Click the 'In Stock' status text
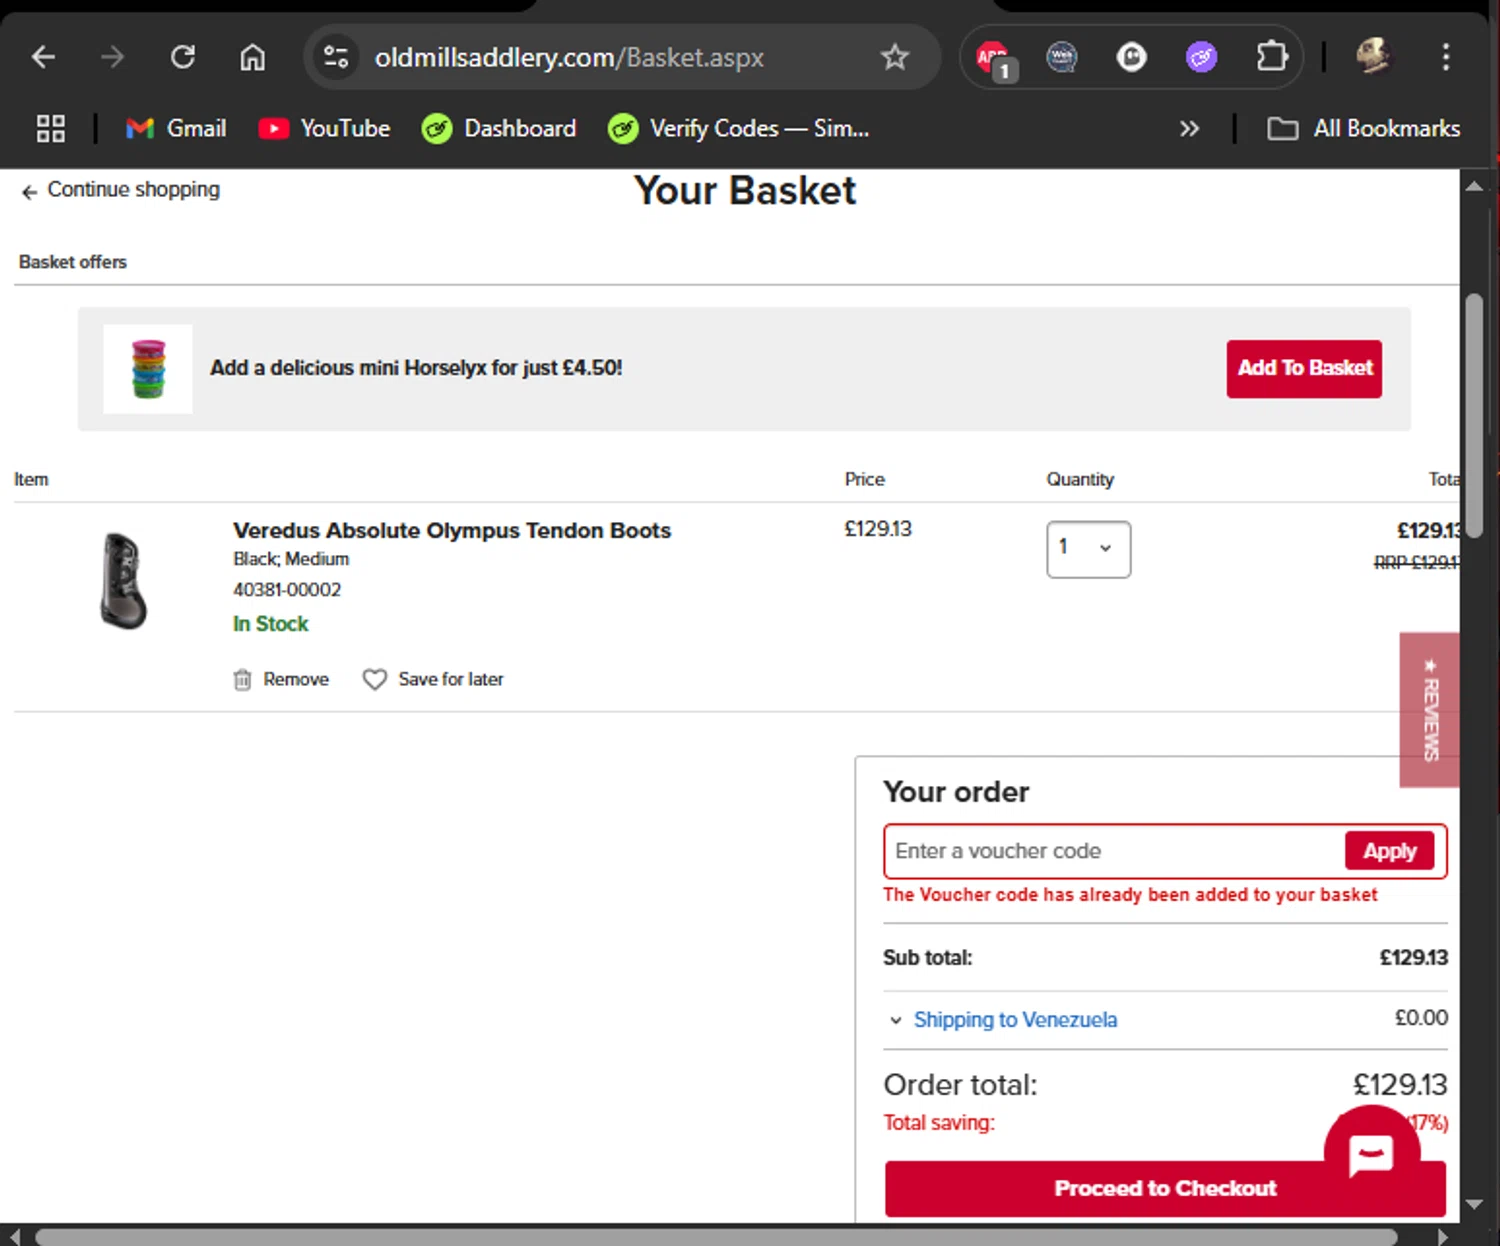Image resolution: width=1500 pixels, height=1246 pixels. 271,624
